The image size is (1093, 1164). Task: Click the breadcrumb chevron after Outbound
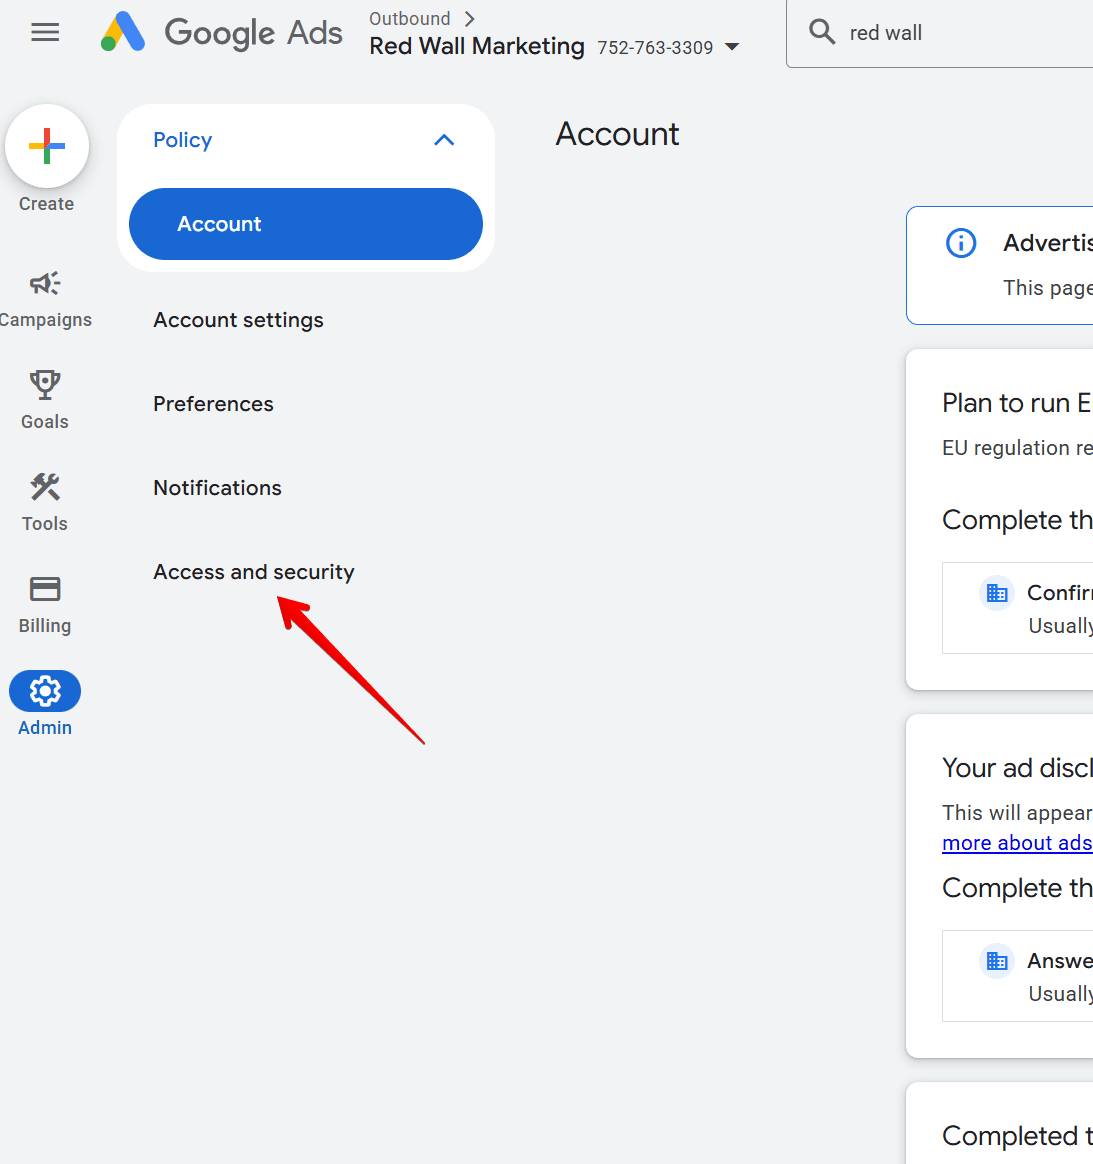point(469,19)
